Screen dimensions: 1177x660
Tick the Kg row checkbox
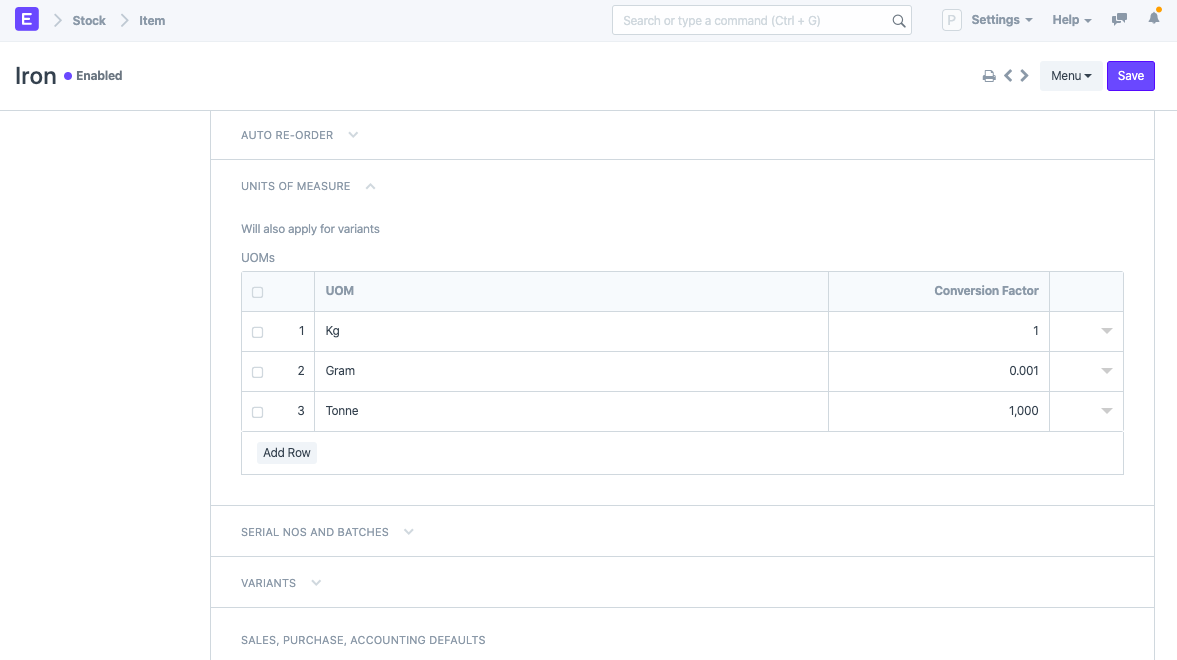(x=257, y=332)
